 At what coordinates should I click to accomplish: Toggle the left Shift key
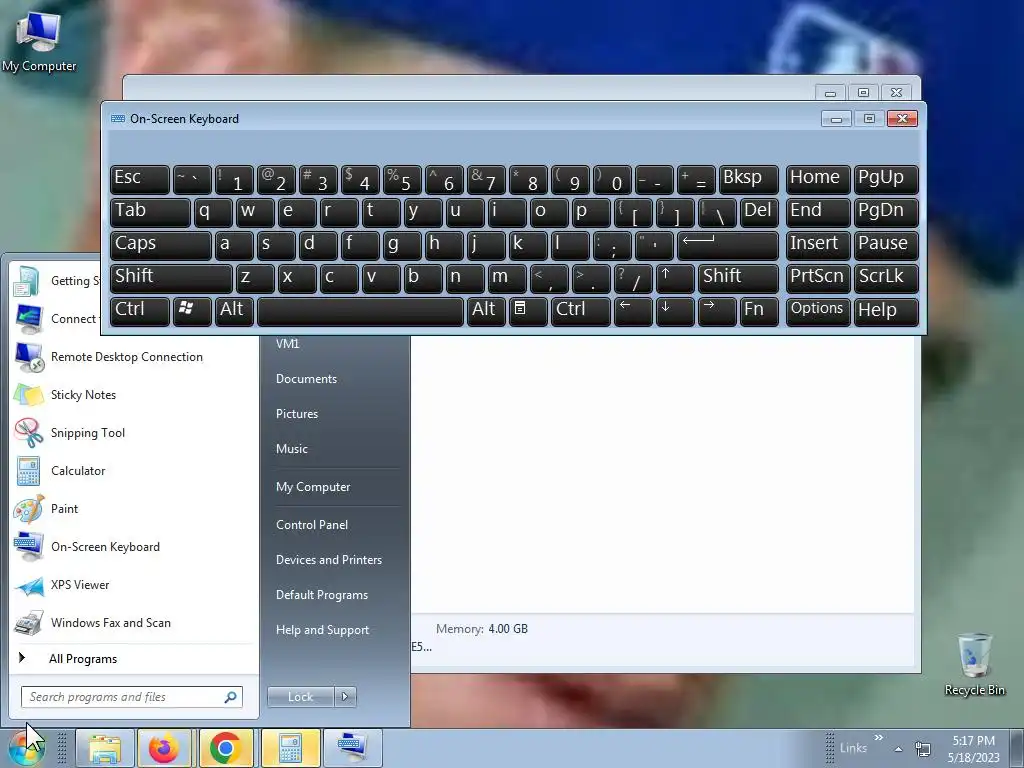(171, 278)
